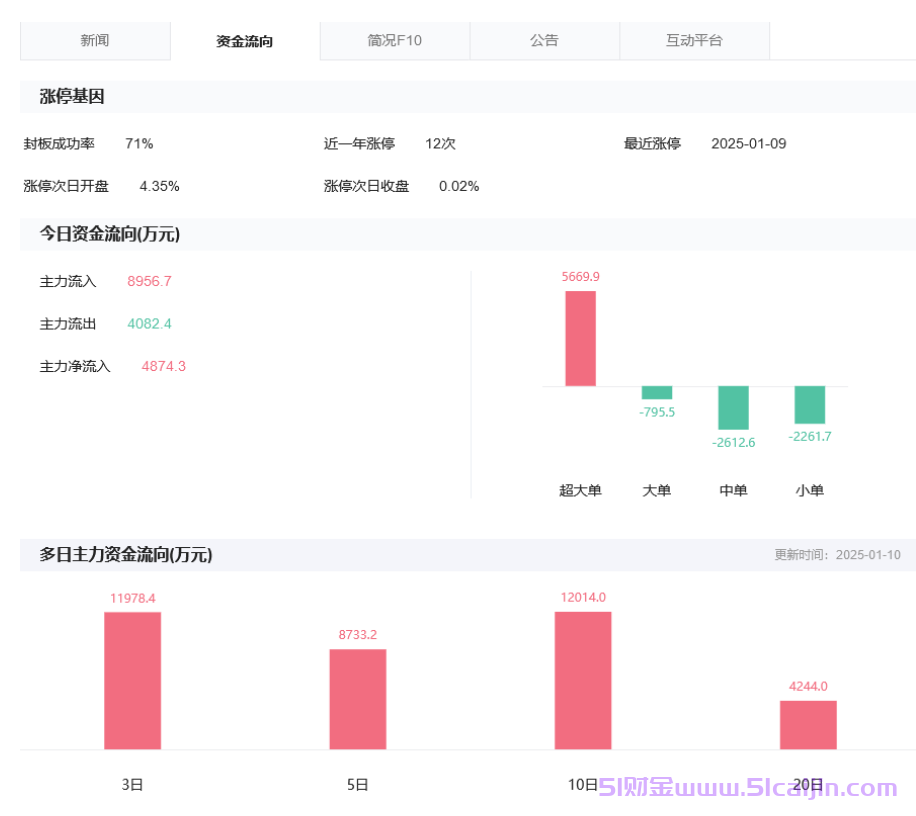Click the 3日 axis label

tap(133, 784)
